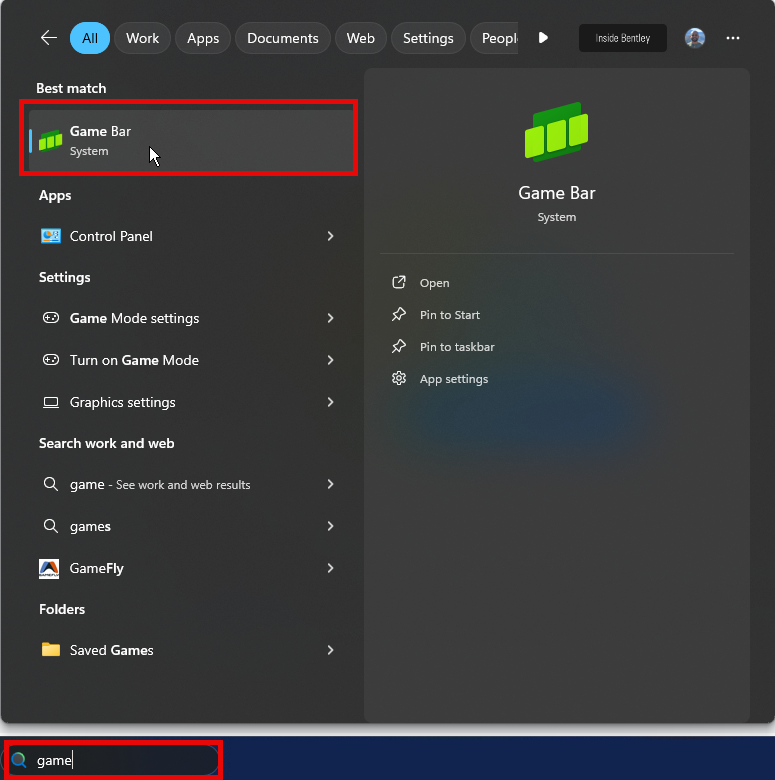Click the Pin to Start pin icon
The height and width of the screenshot is (780, 775).
pos(399,314)
